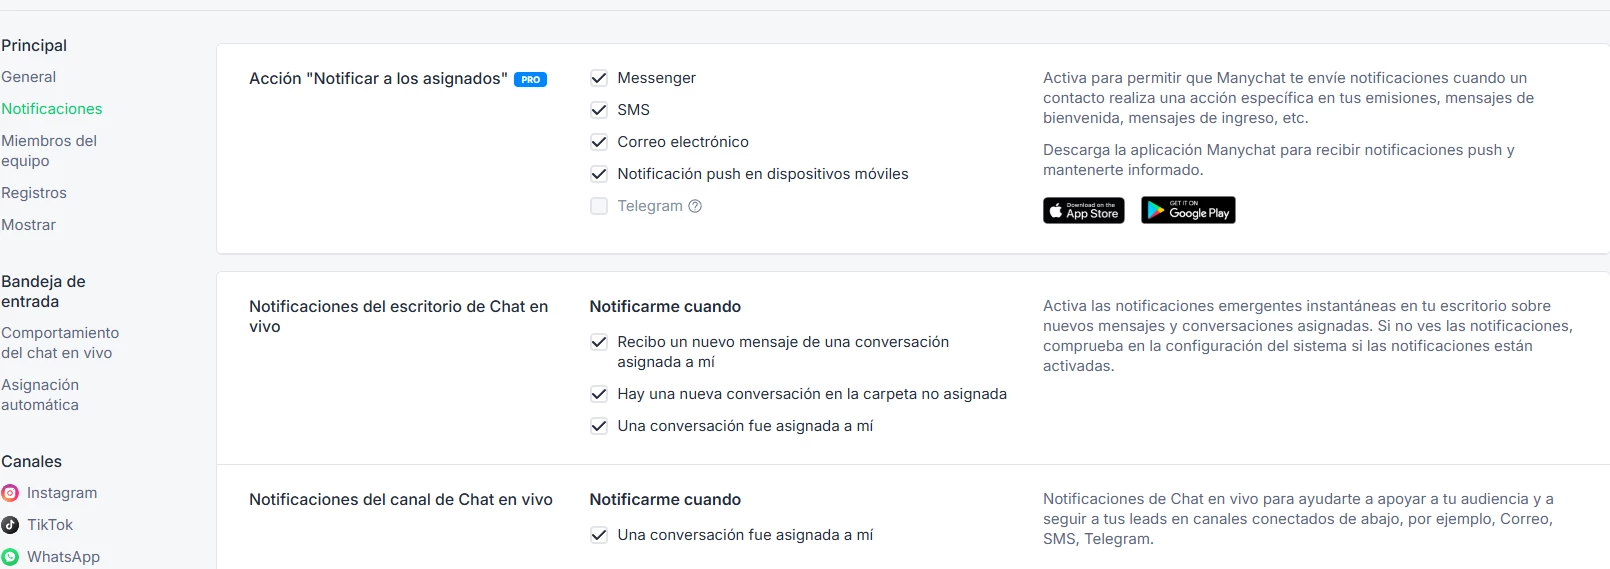Image resolution: width=1610 pixels, height=569 pixels.
Task: Click the TikTok channel icon
Action: click(10, 525)
